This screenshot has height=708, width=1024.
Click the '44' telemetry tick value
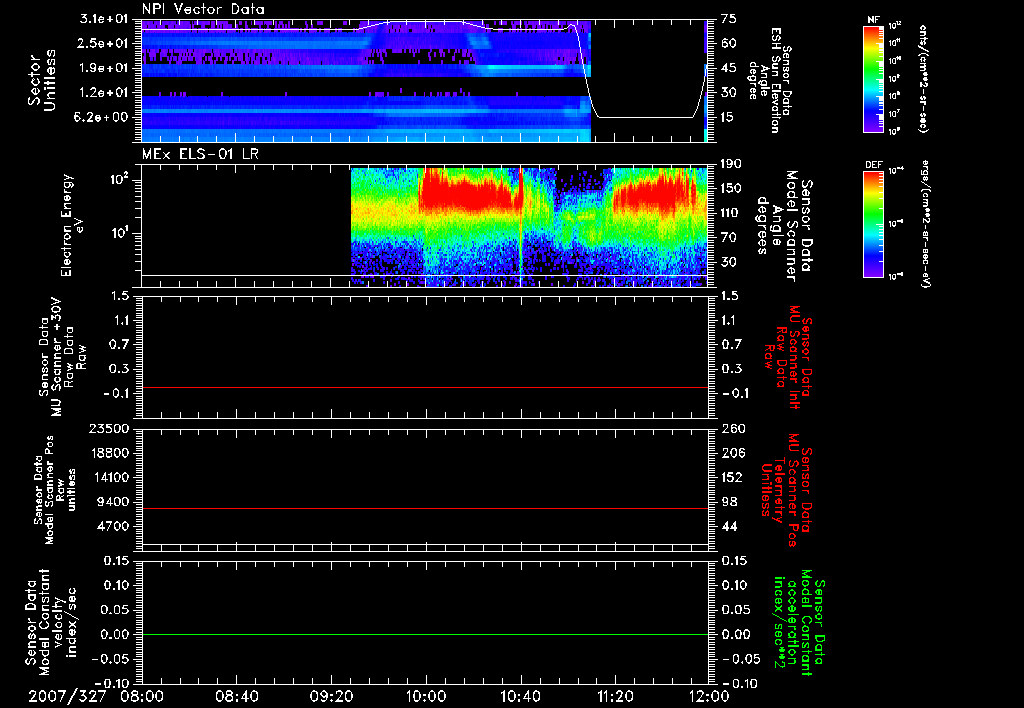click(x=729, y=526)
